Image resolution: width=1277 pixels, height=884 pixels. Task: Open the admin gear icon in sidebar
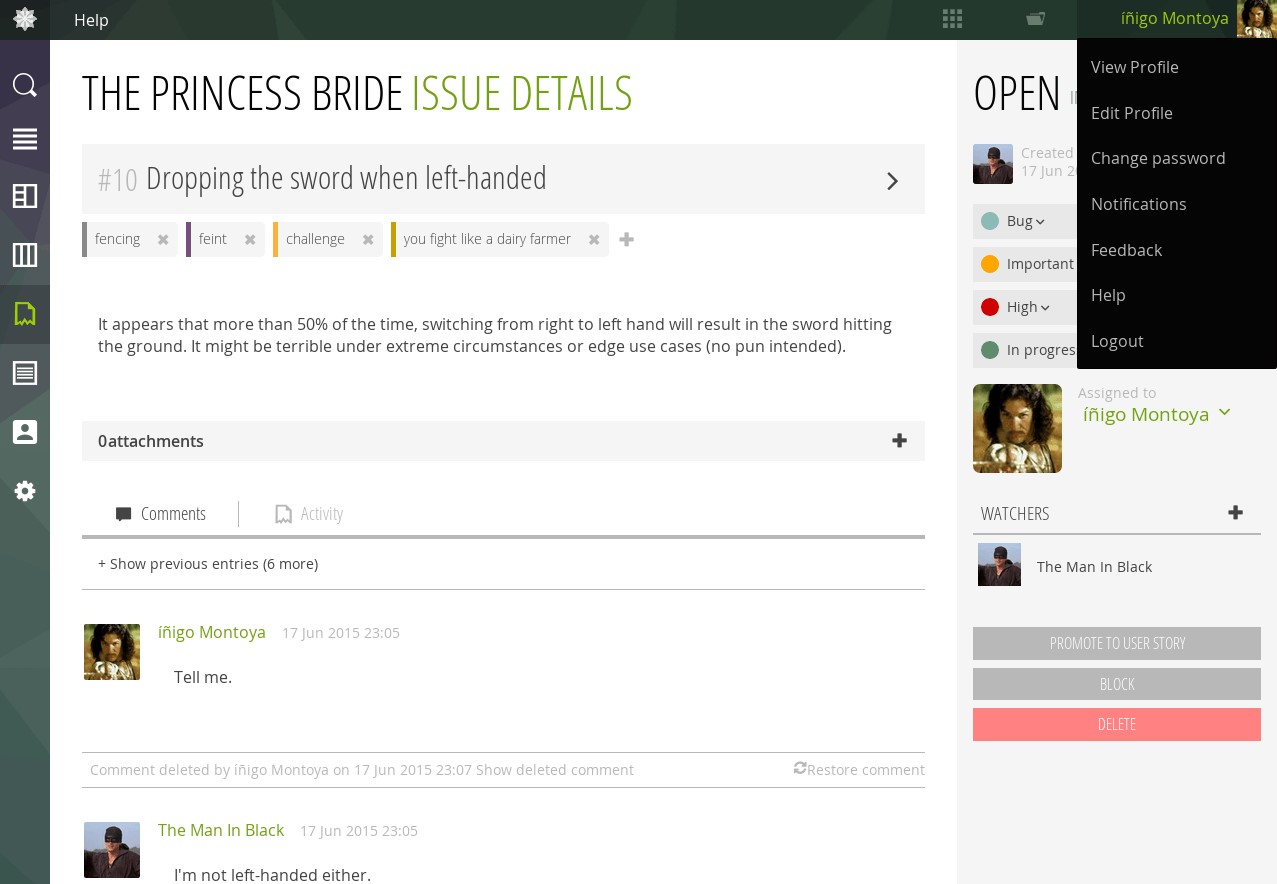pos(25,491)
